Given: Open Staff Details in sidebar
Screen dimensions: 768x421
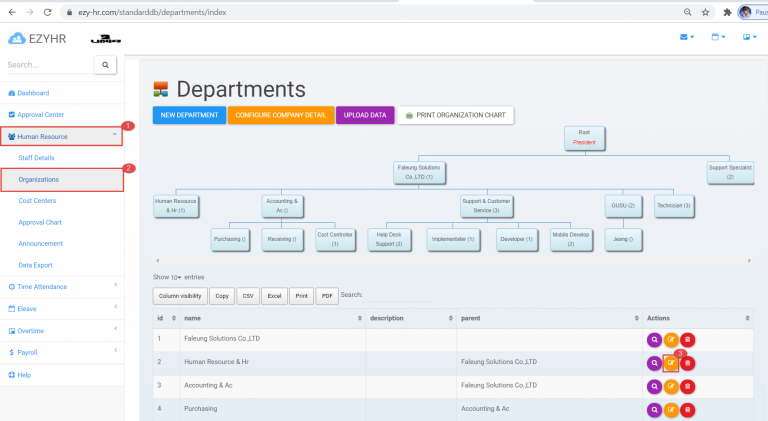Looking at the screenshot, I should [x=37, y=158].
